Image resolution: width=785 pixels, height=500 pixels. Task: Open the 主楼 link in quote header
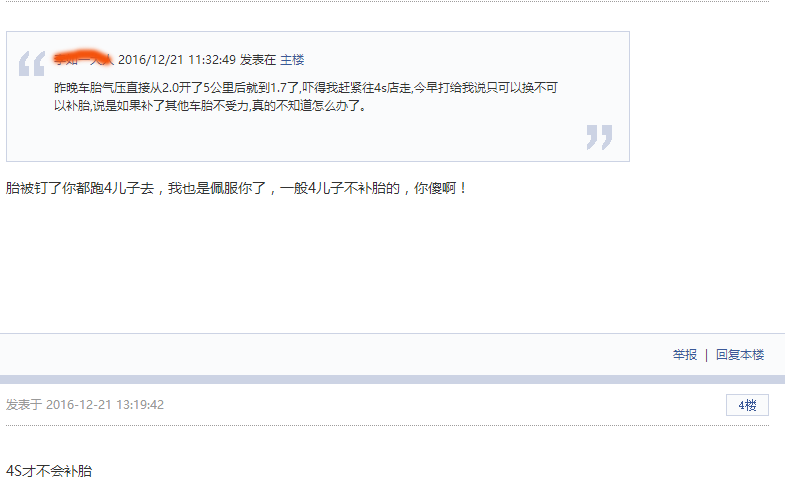[x=292, y=60]
